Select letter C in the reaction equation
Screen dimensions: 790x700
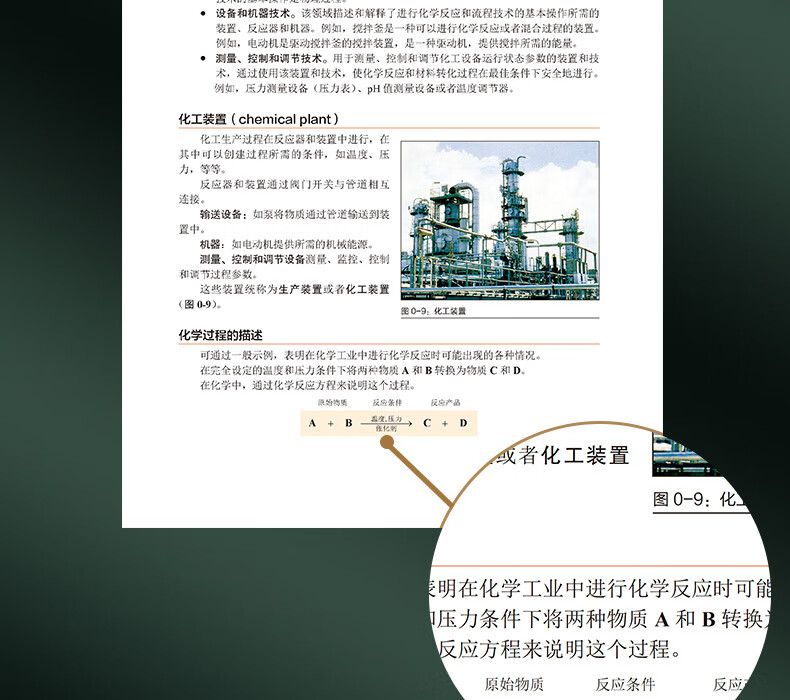(x=427, y=423)
